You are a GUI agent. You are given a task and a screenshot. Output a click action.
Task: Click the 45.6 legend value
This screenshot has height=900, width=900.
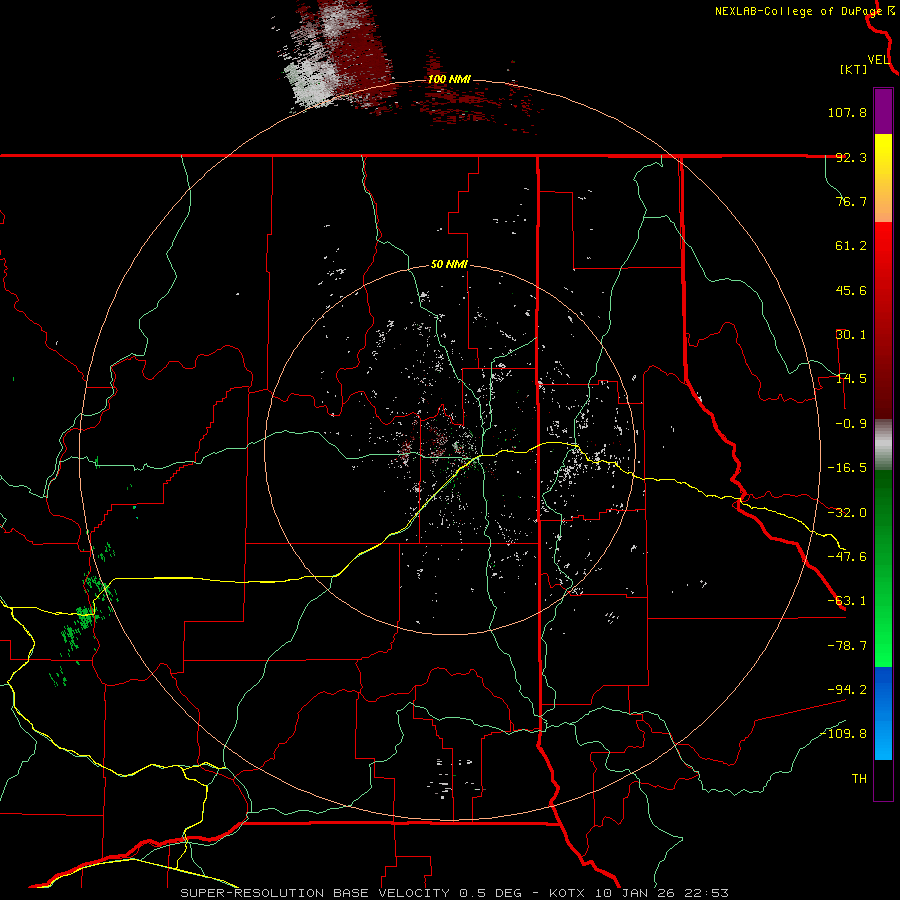tap(851, 290)
